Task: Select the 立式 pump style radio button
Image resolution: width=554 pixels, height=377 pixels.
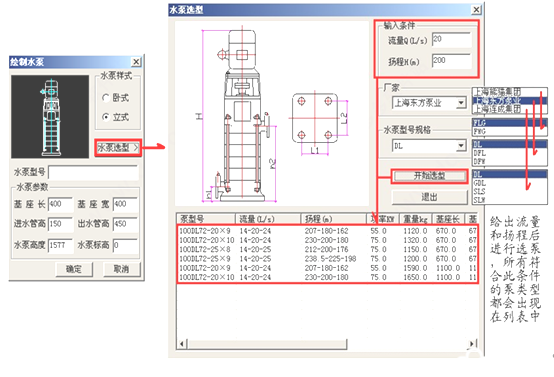Action: [x=106, y=117]
